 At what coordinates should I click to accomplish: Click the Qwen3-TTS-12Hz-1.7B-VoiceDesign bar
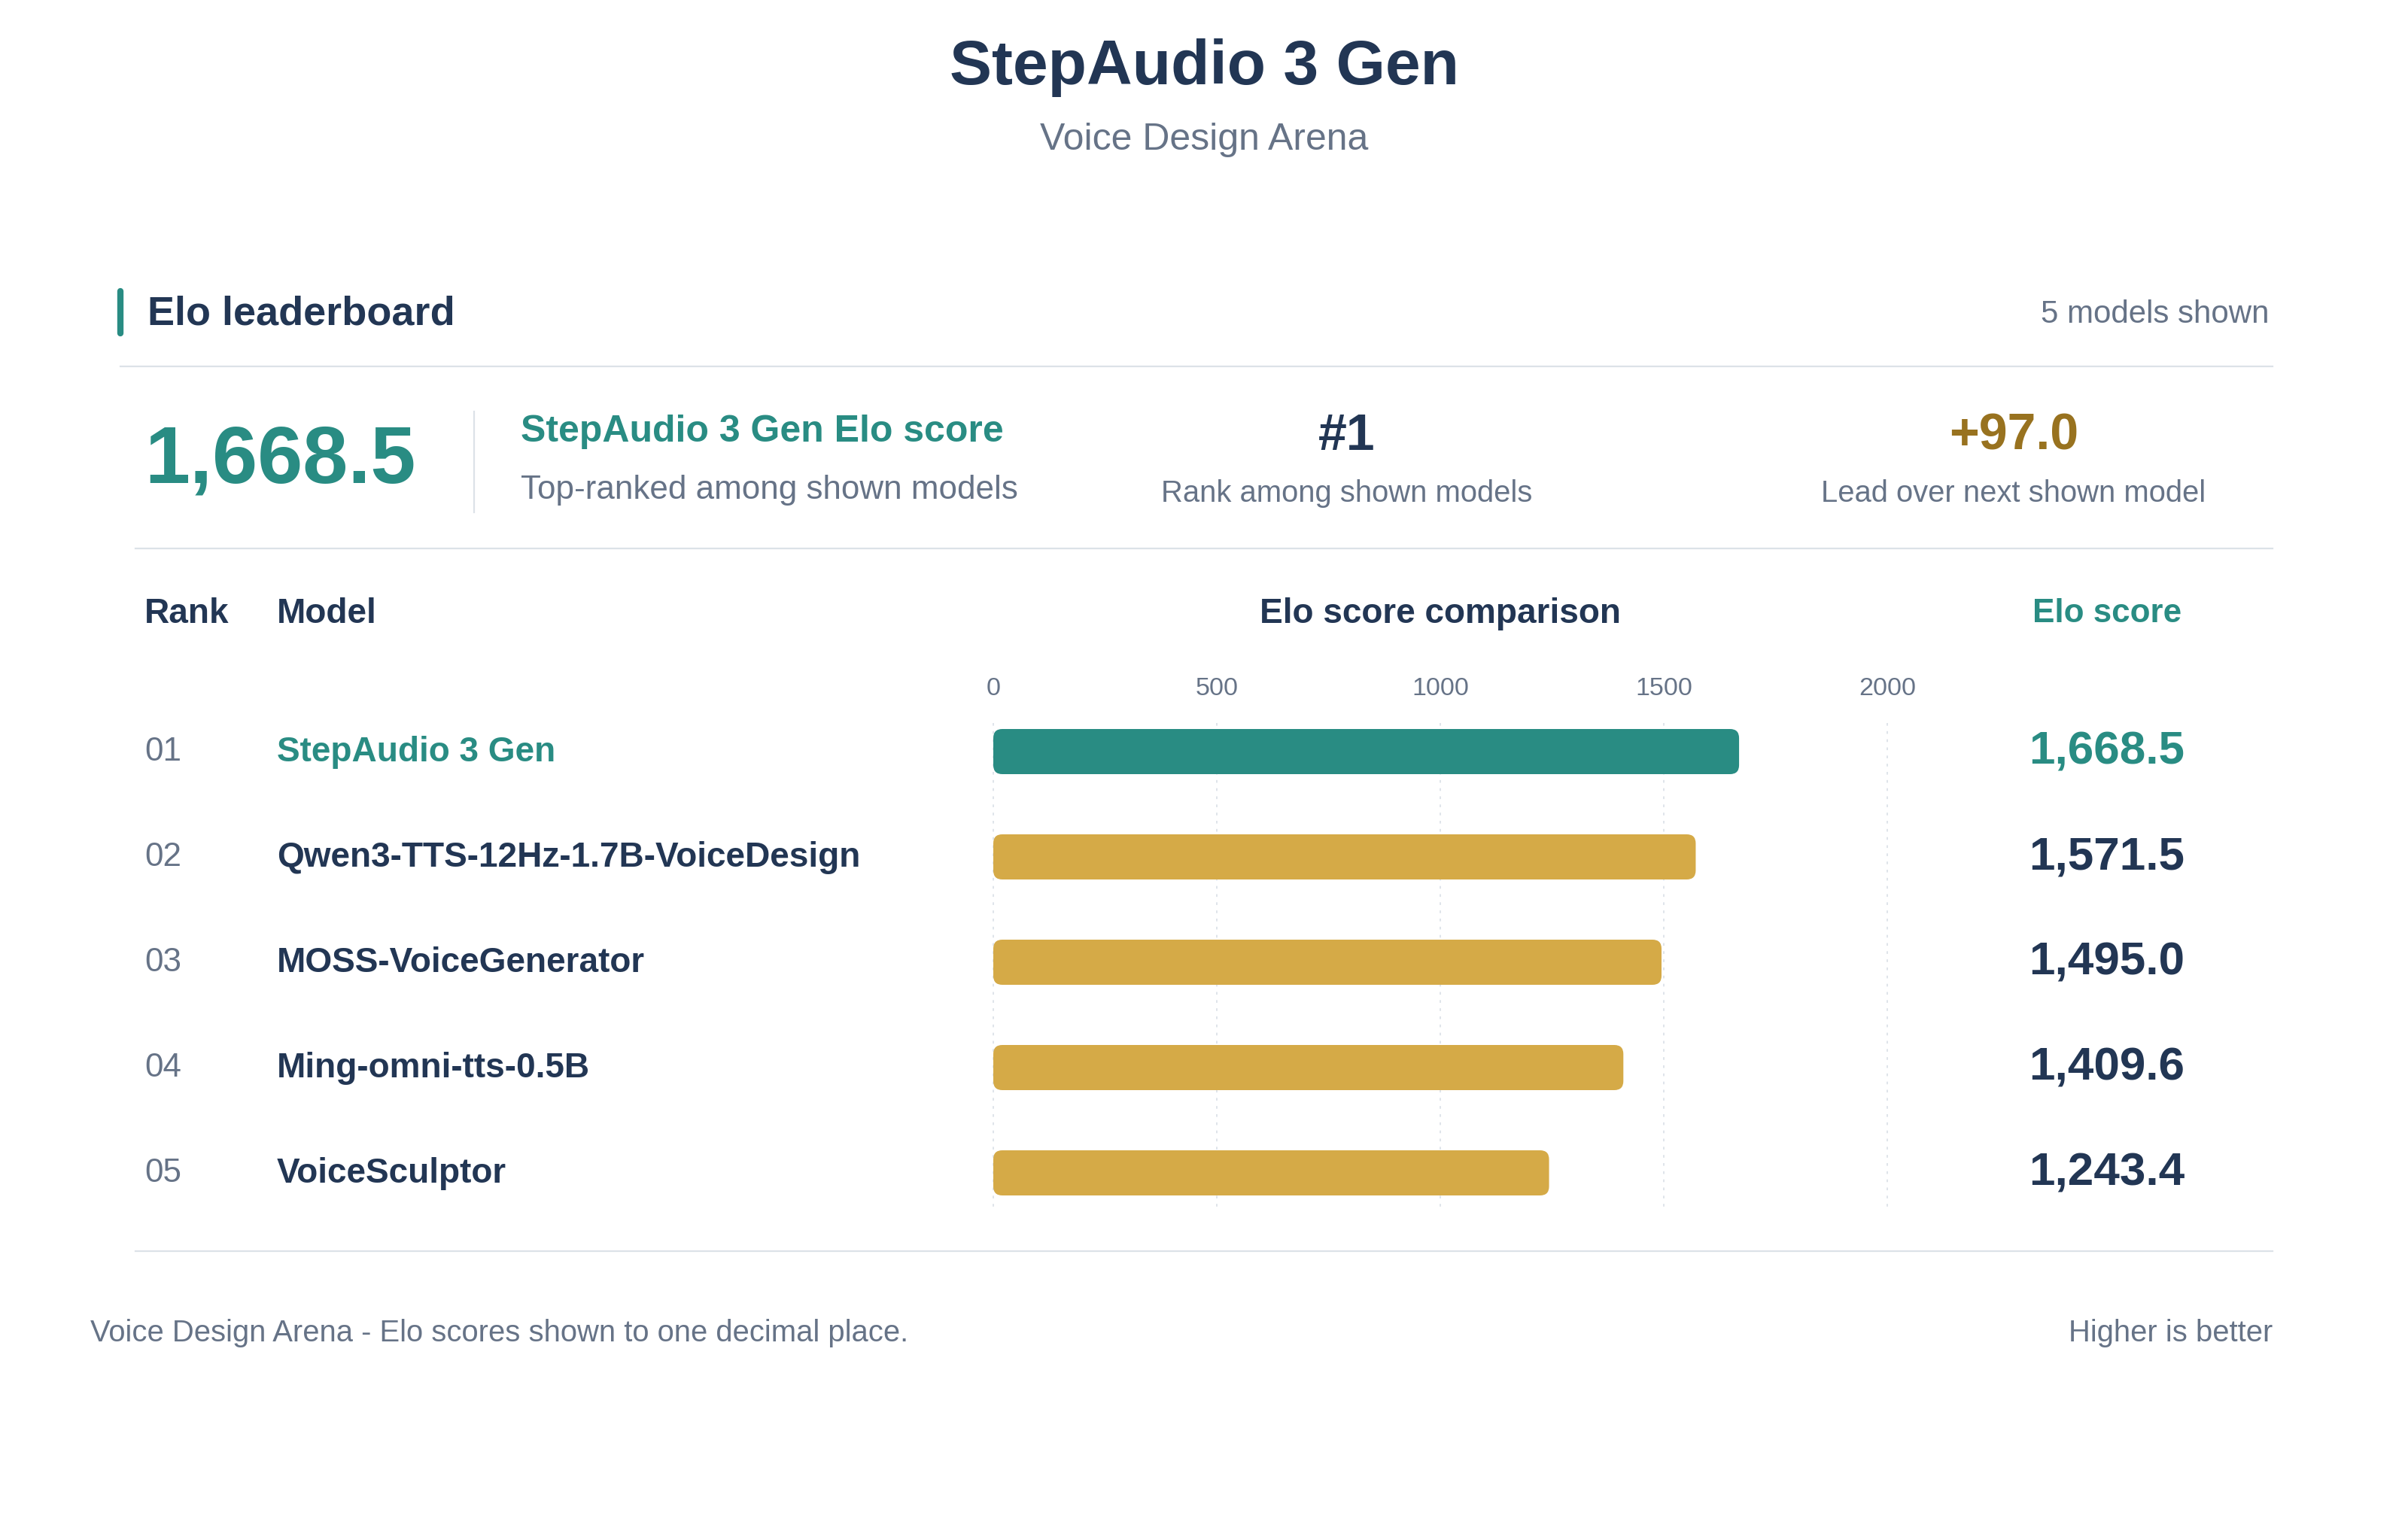tap(1344, 857)
